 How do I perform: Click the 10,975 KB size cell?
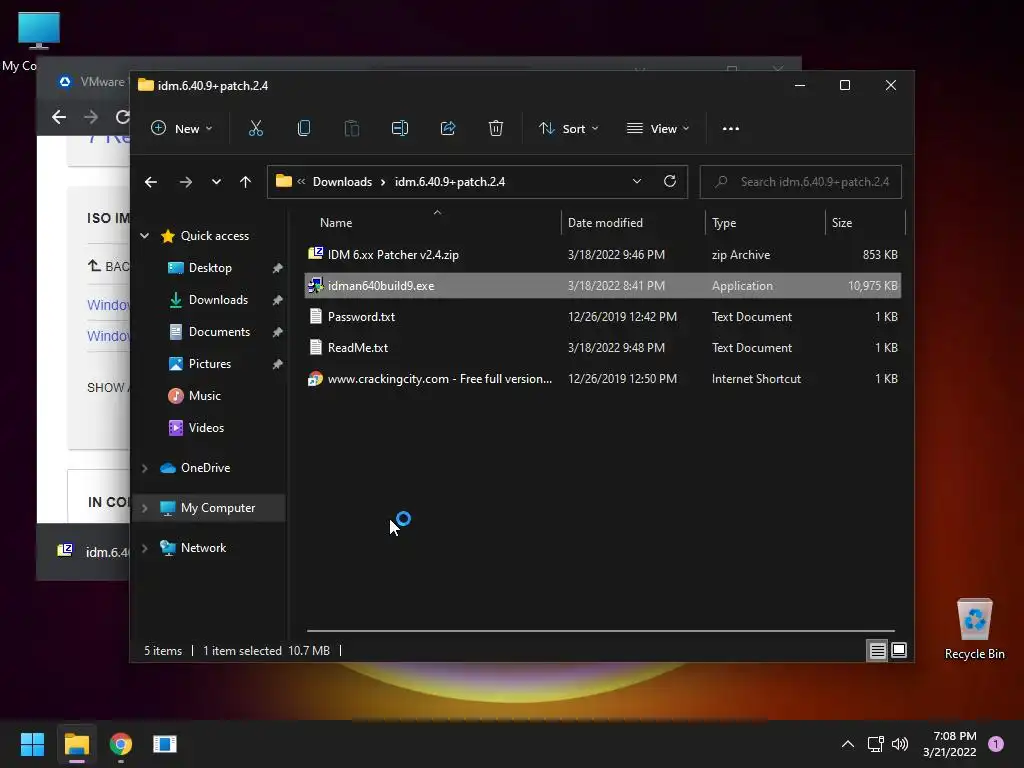pos(872,285)
